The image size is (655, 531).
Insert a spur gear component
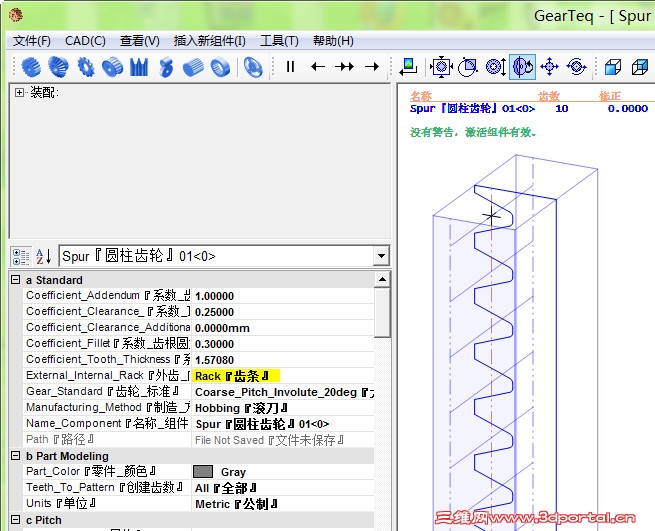tap(31, 67)
